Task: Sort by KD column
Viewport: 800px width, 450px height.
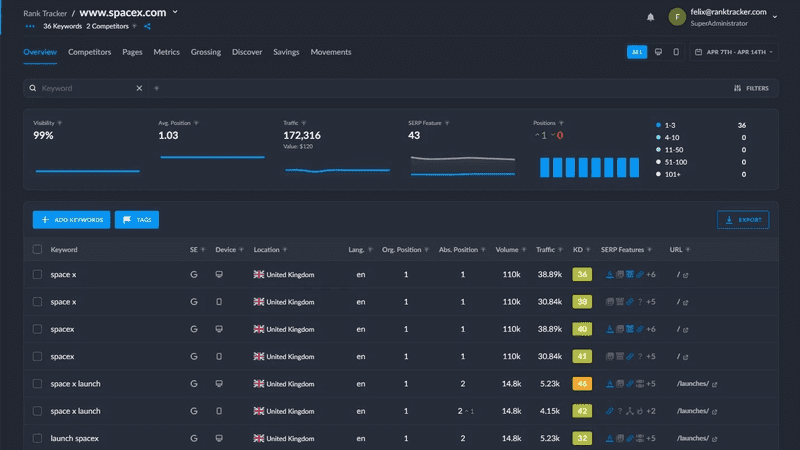Action: 581,249
